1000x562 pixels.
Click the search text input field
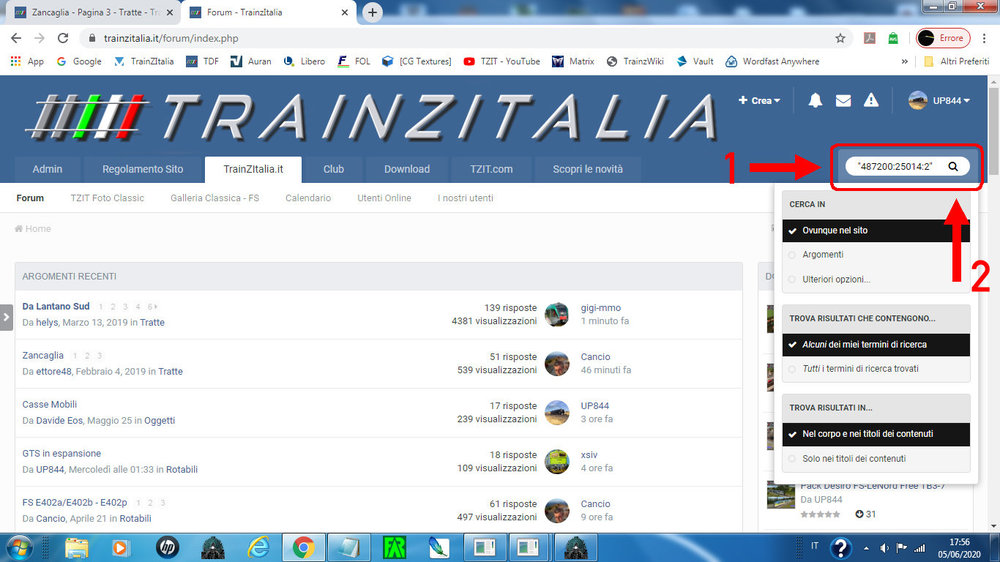pyautogui.click(x=895, y=166)
